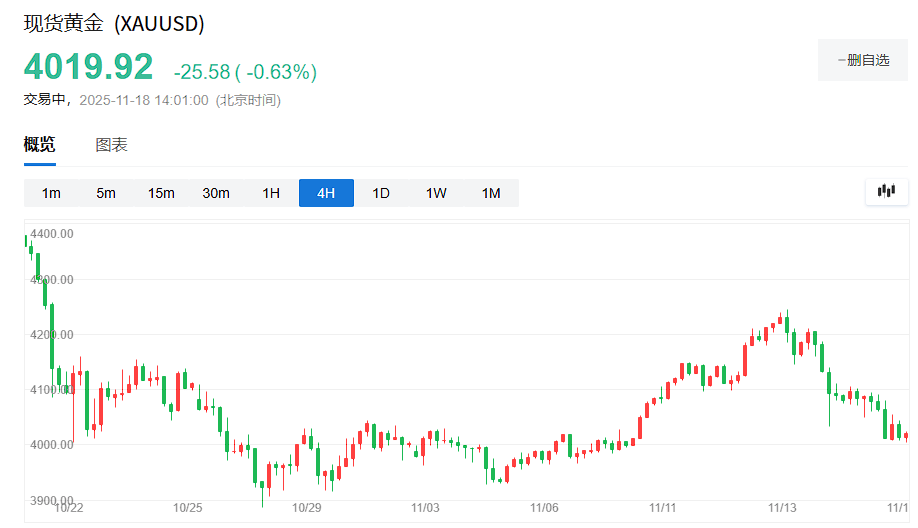Switch chart to 30m period
This screenshot has height=528, width=918.
click(x=216, y=193)
